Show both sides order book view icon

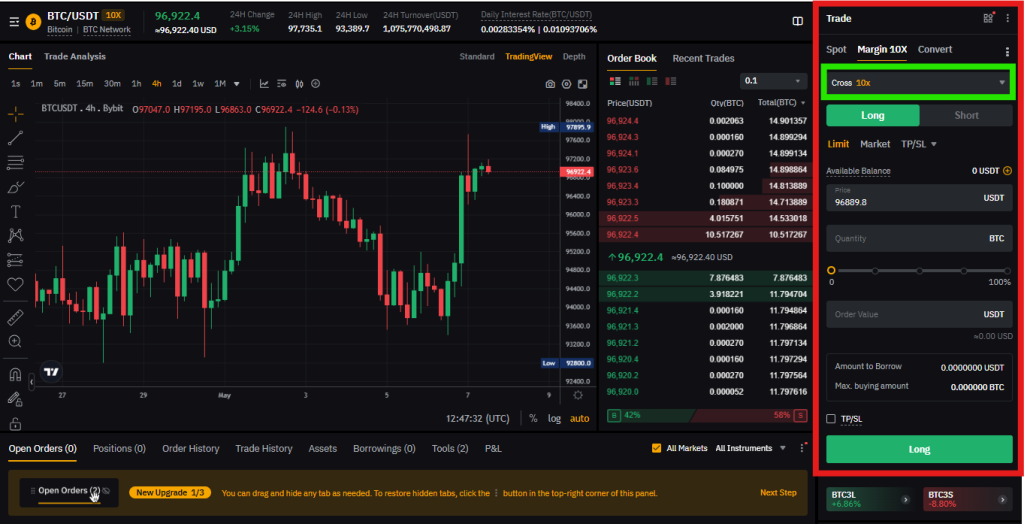615,81
